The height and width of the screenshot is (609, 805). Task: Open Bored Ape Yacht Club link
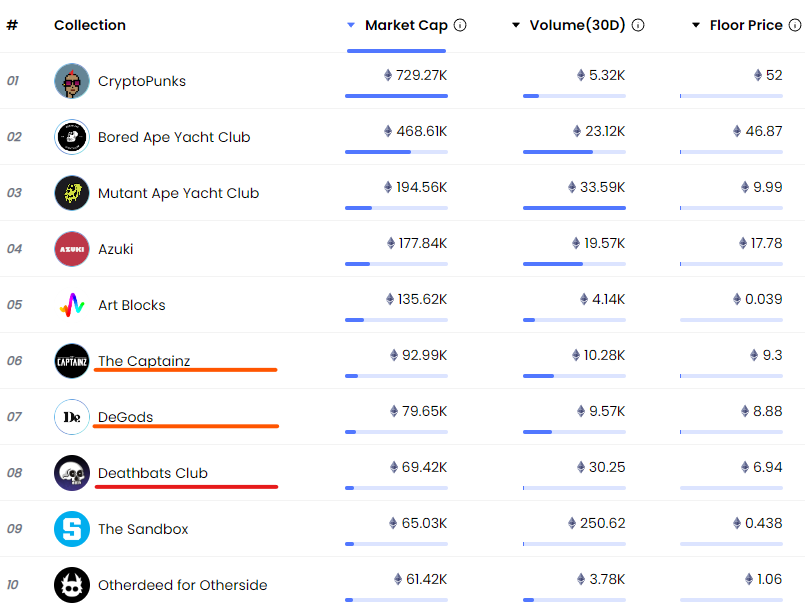(x=174, y=137)
